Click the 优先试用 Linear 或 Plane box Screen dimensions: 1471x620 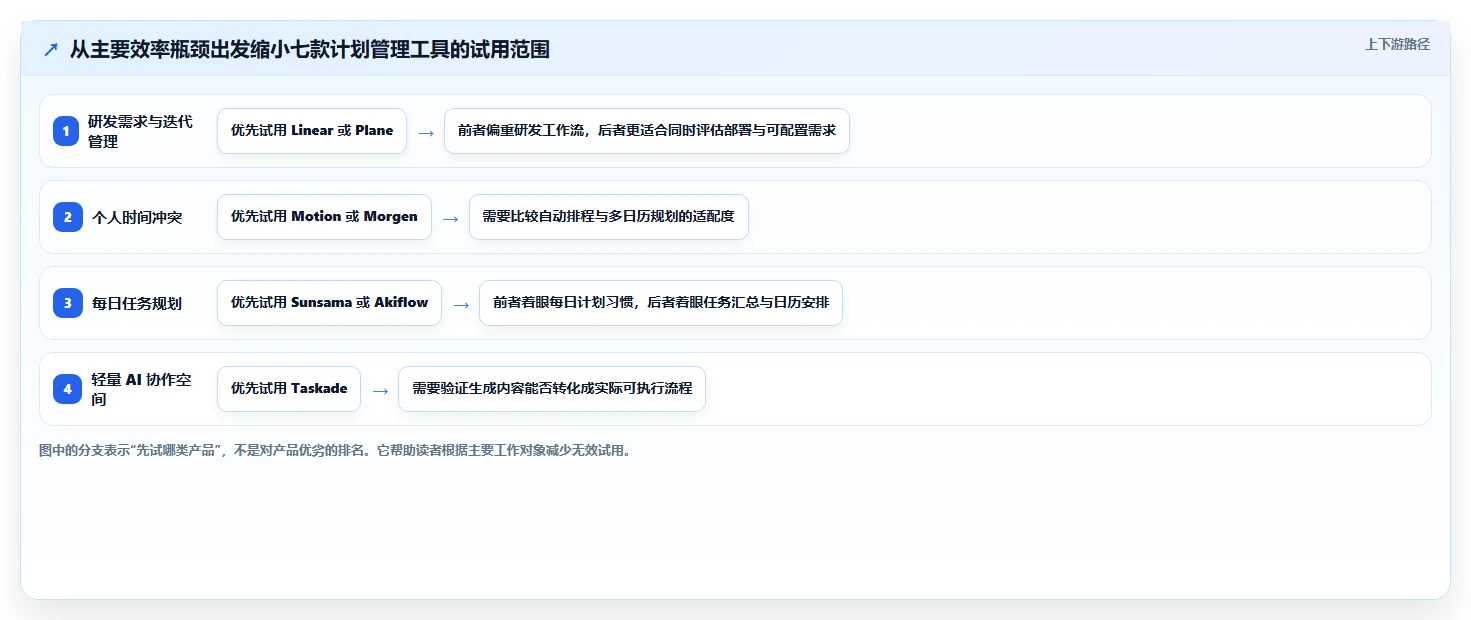click(312, 131)
